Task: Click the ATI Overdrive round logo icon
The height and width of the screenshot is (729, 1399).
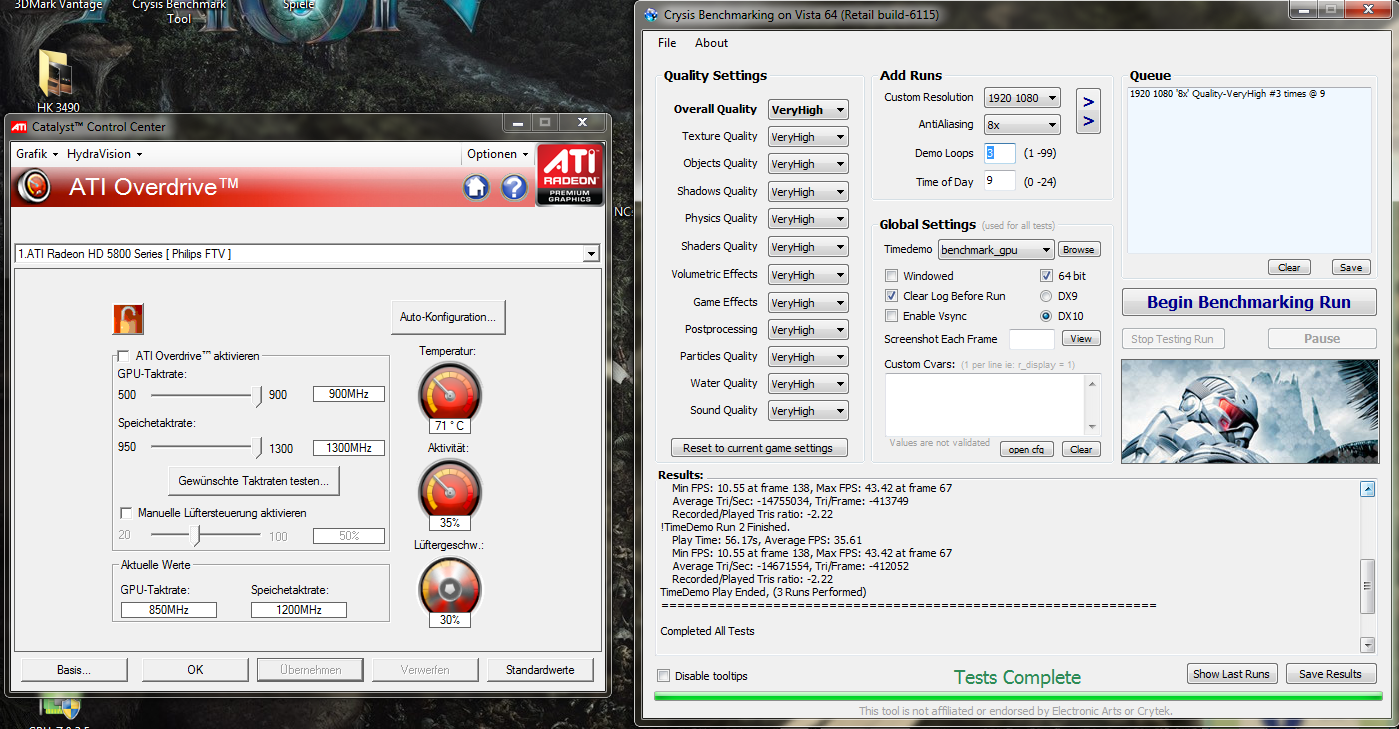Action: coord(34,187)
